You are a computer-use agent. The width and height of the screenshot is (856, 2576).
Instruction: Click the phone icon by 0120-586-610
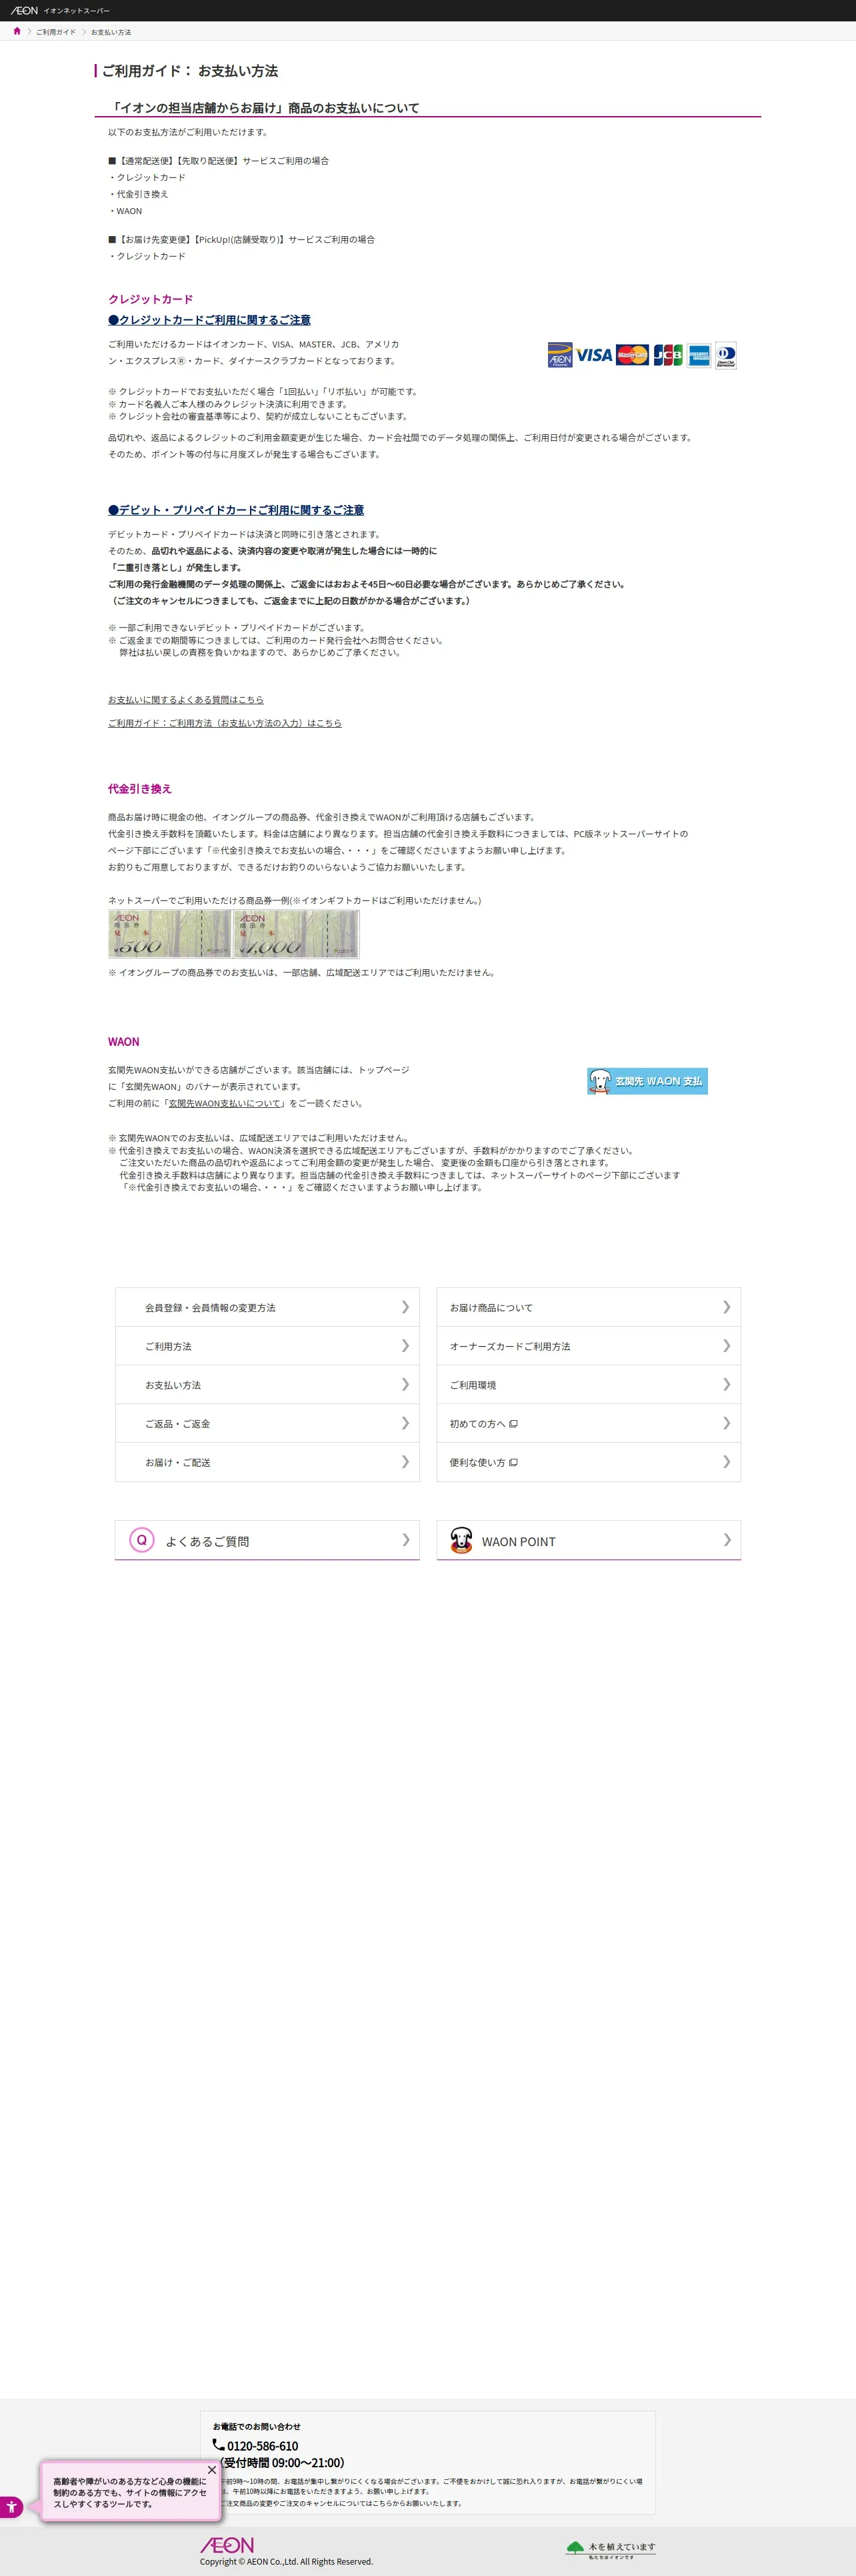click(218, 2445)
